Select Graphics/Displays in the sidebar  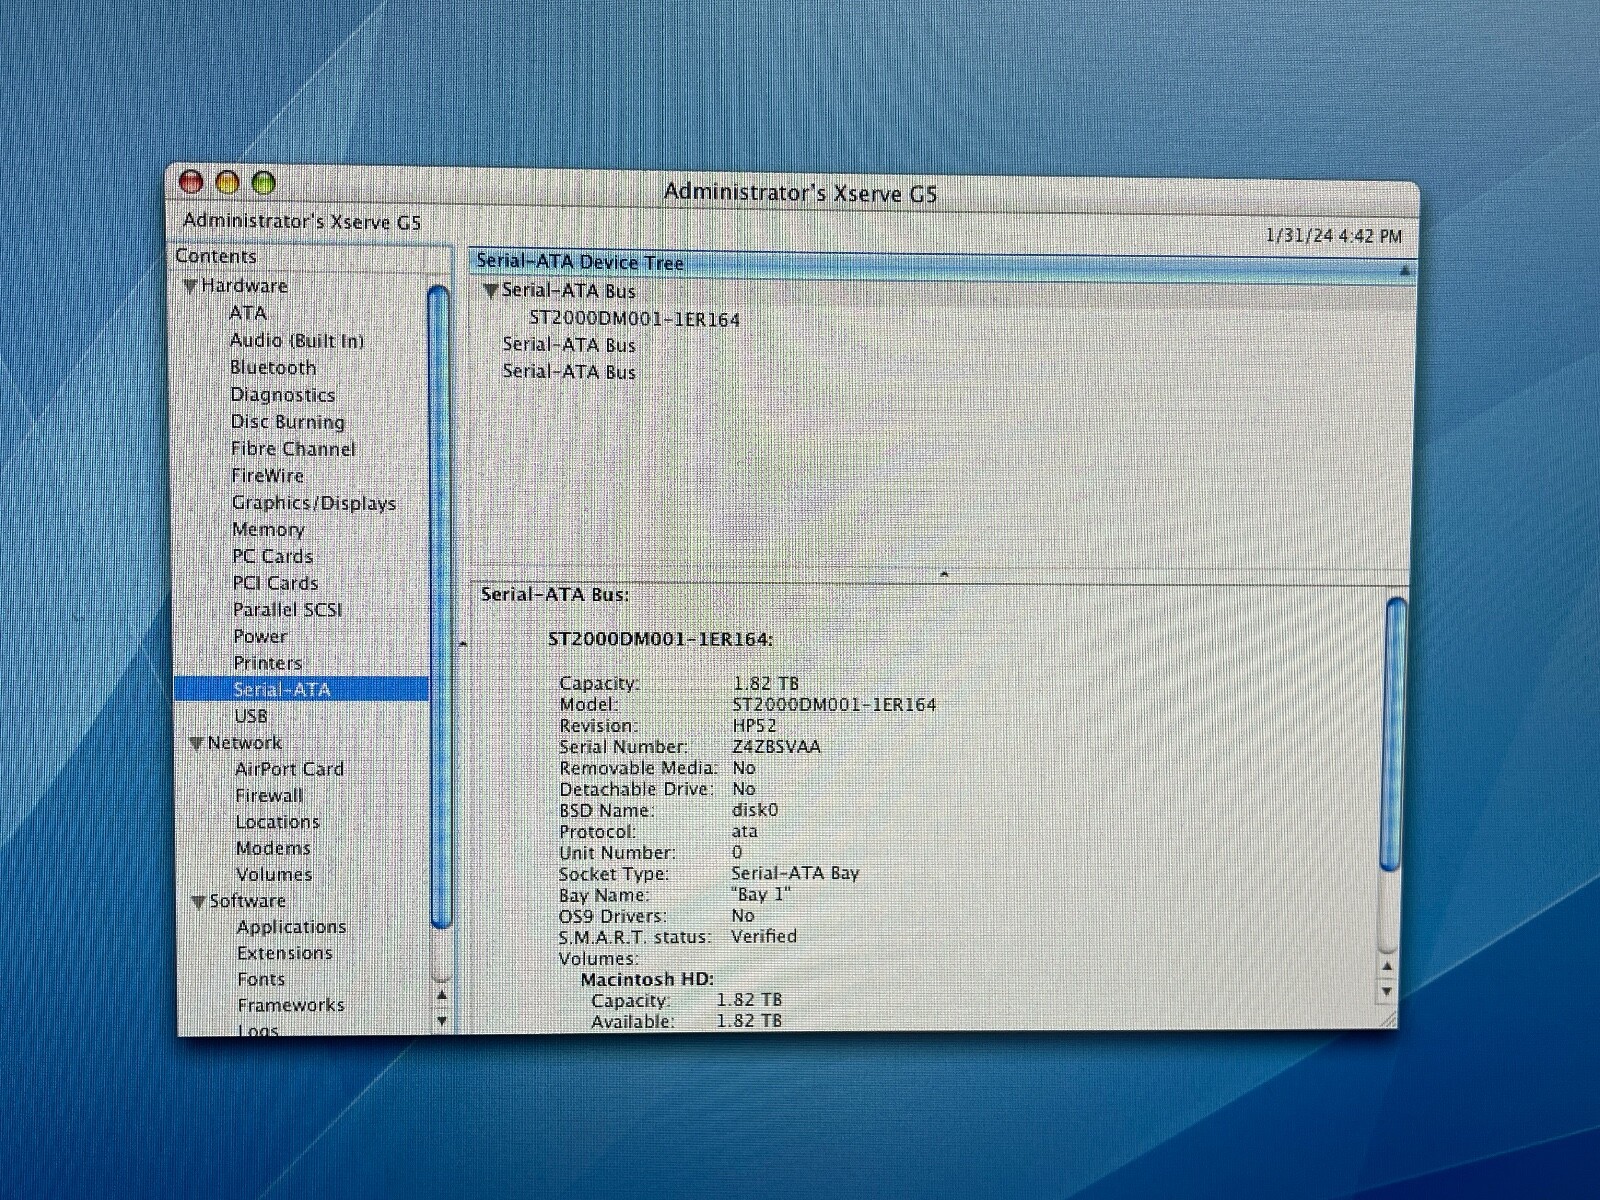pyautogui.click(x=313, y=502)
